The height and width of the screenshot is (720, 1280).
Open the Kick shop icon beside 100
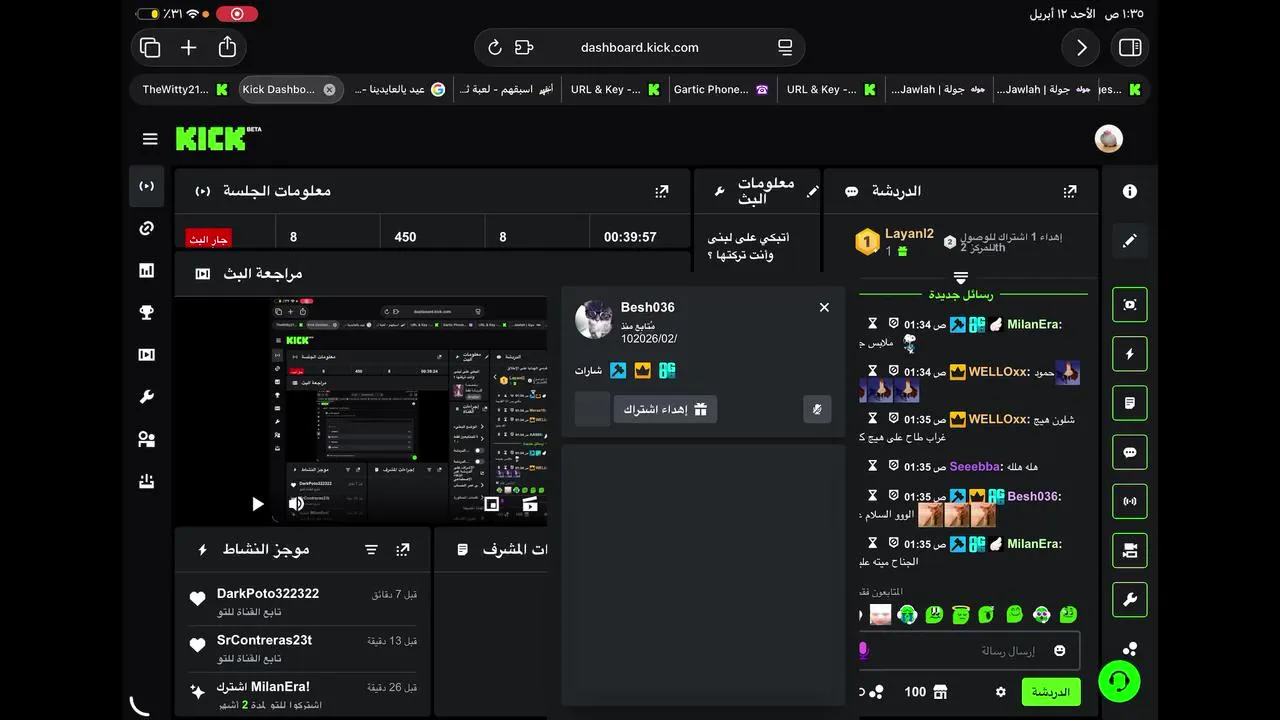coord(939,692)
